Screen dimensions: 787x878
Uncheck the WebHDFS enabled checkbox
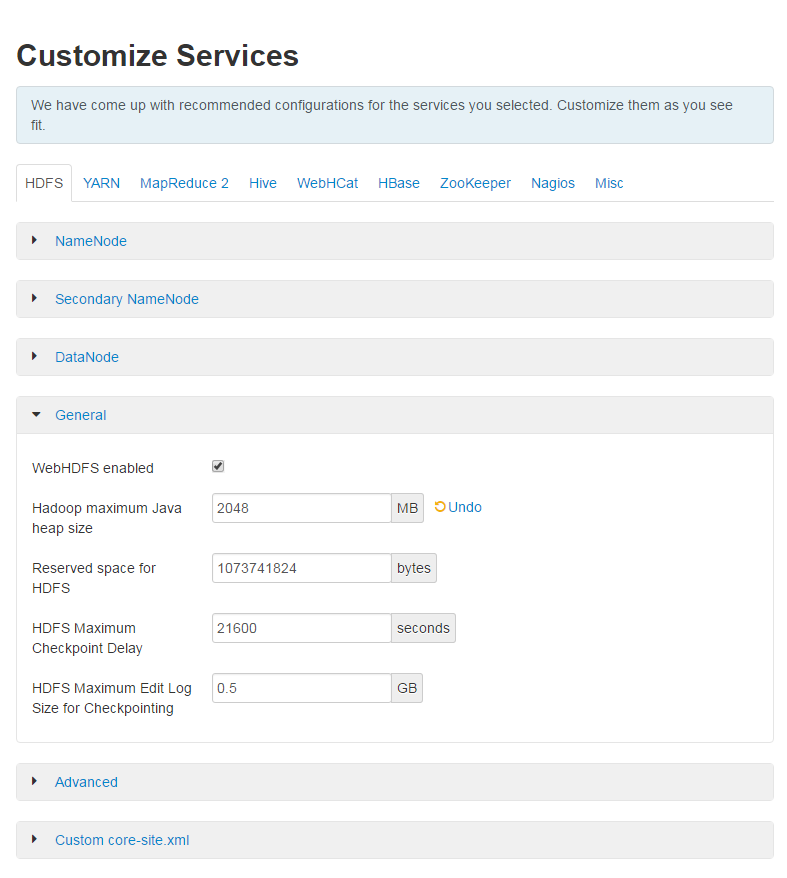218,465
